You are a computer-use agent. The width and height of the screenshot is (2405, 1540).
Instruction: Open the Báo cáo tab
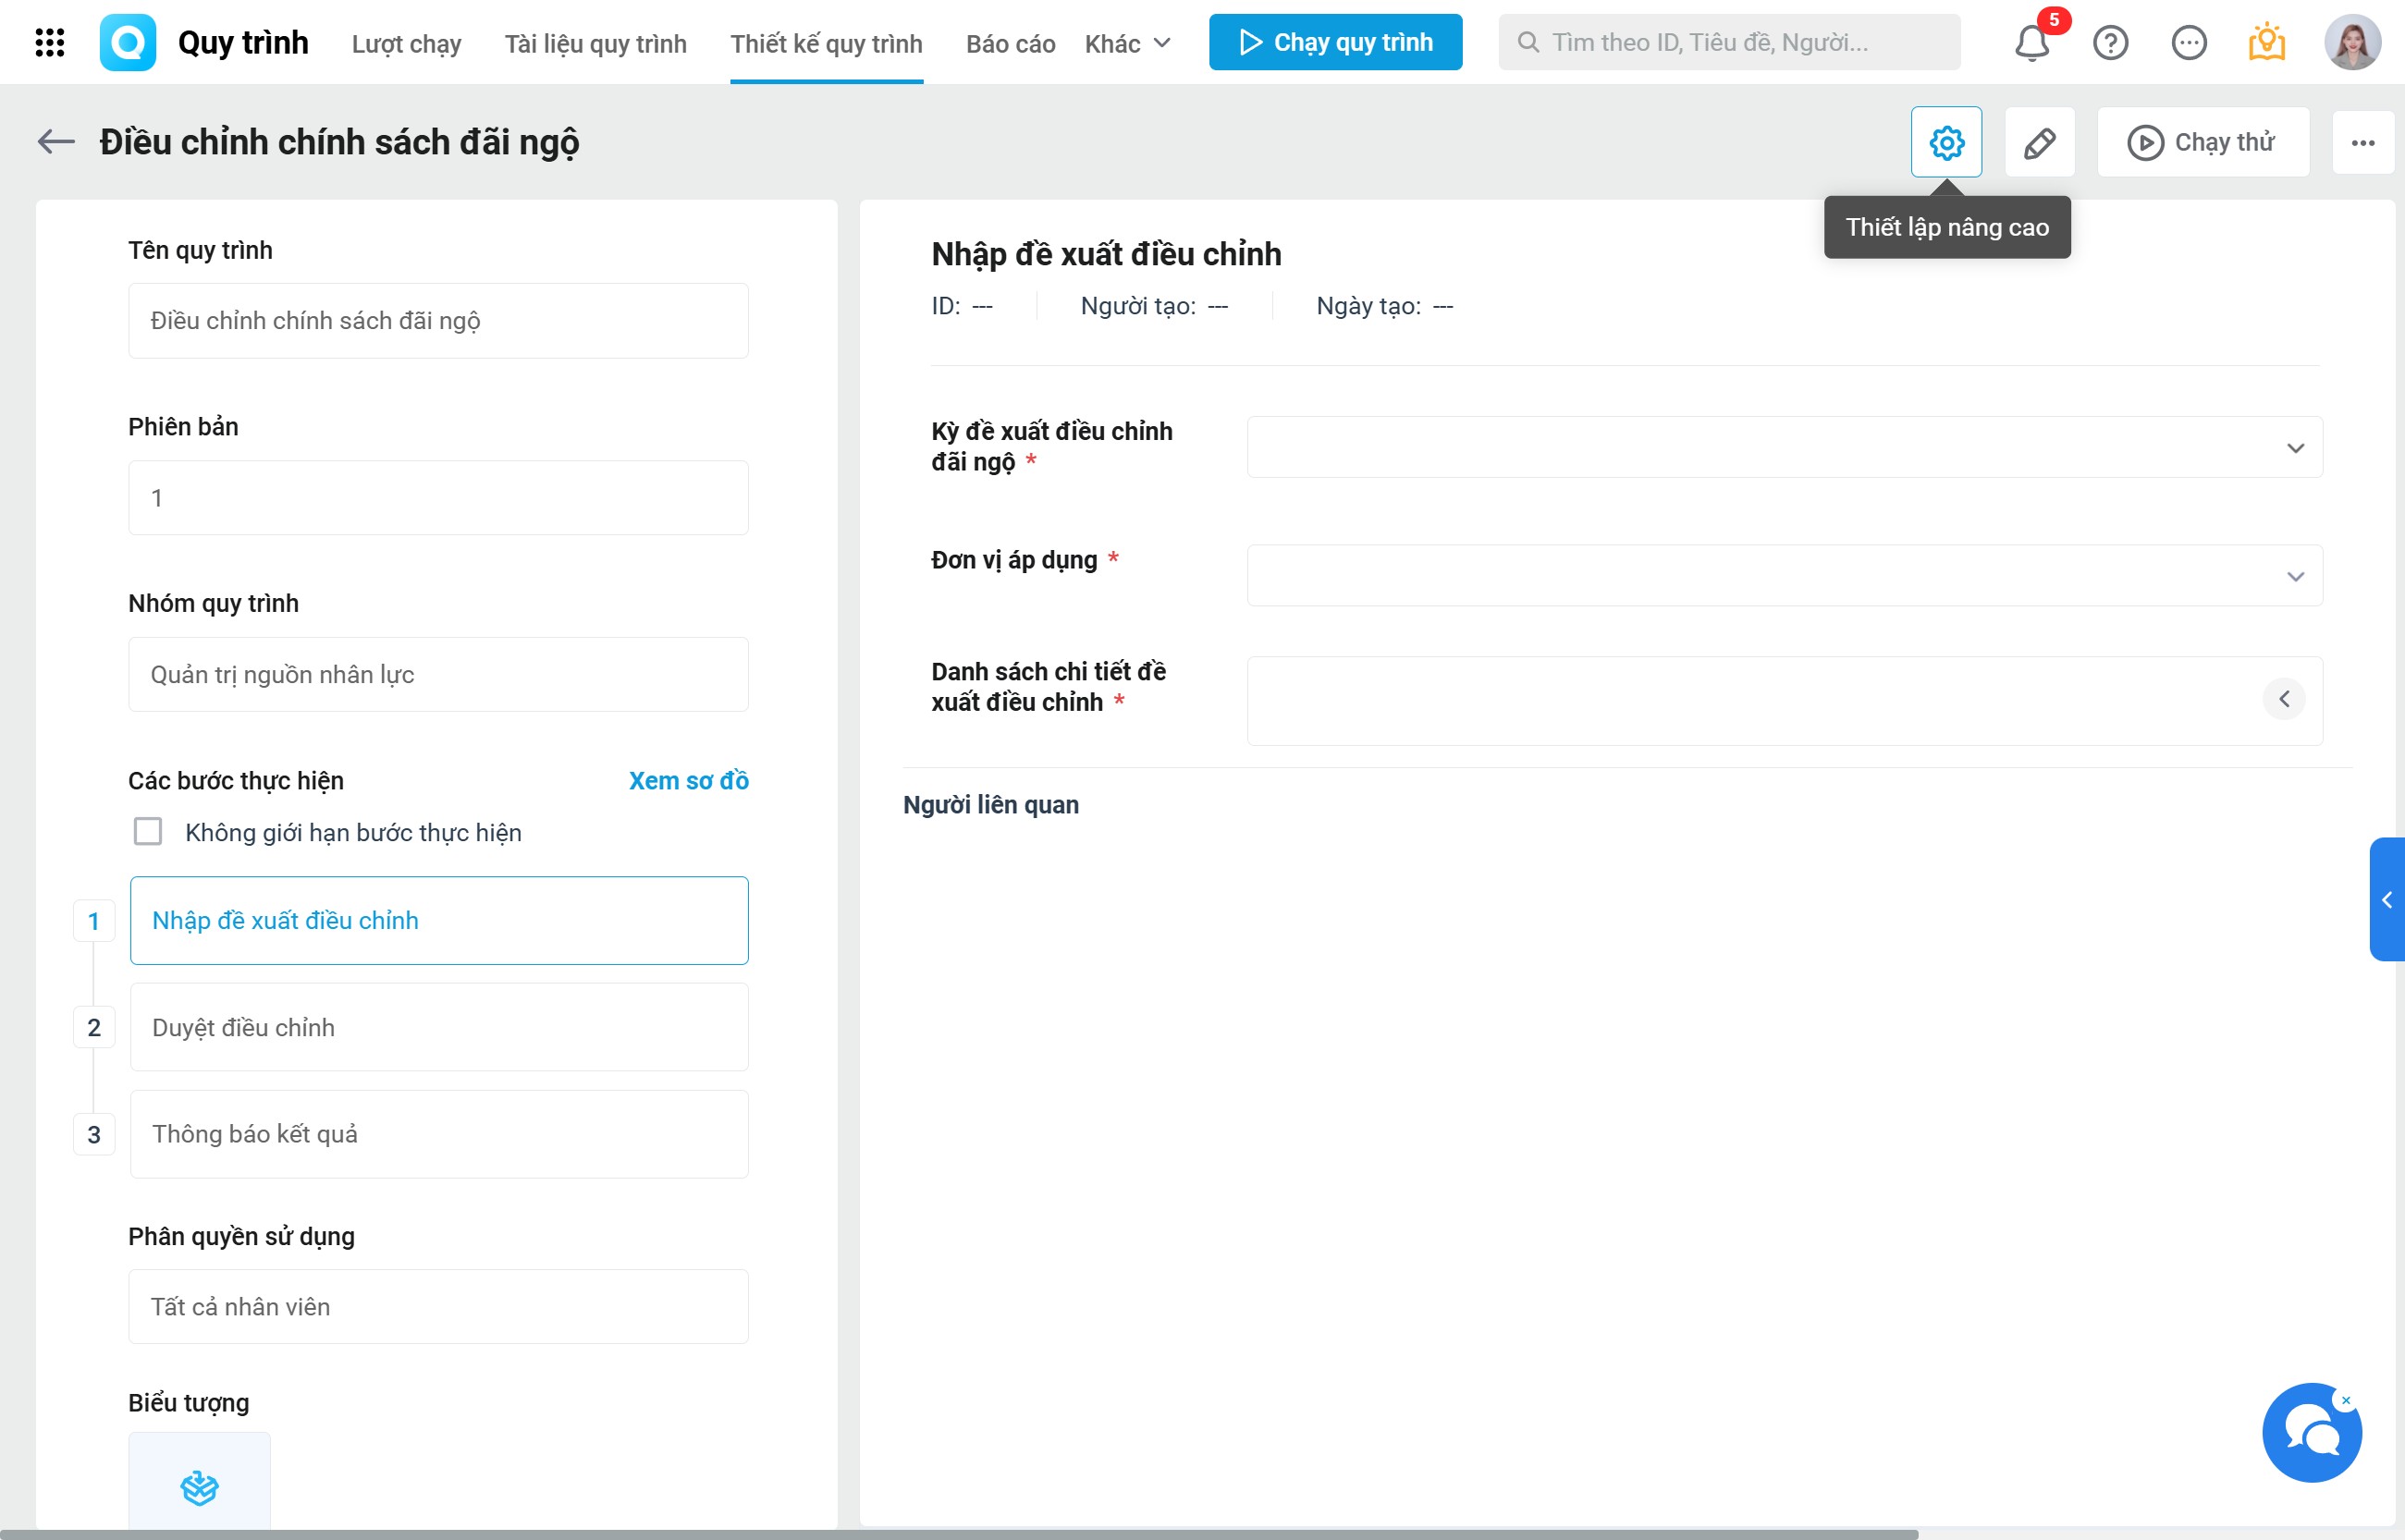point(1010,43)
